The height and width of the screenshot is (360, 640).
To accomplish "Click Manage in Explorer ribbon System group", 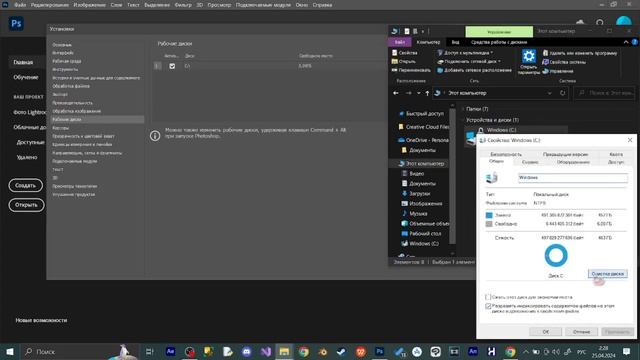I will pos(558,71).
